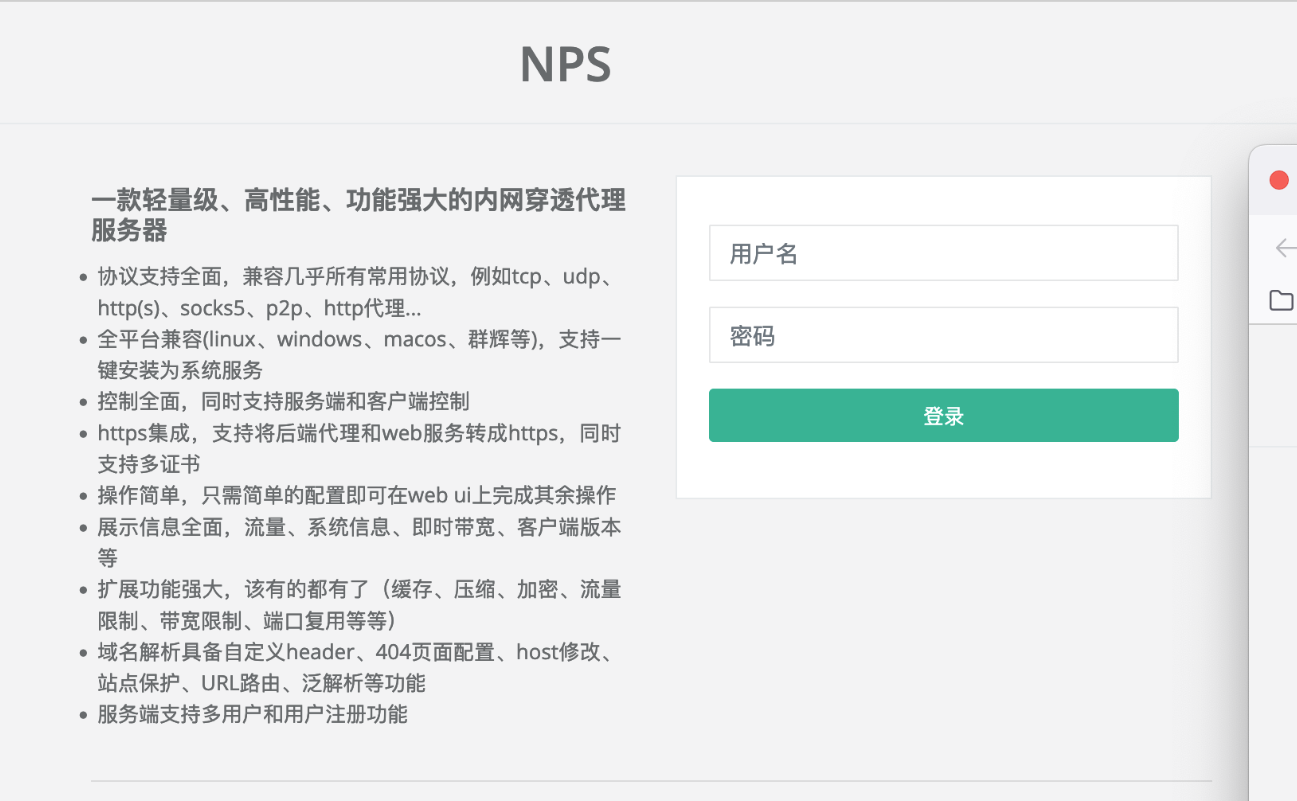Click the 密码 password input field
Viewport: 1297px width, 801px height.
[943, 335]
